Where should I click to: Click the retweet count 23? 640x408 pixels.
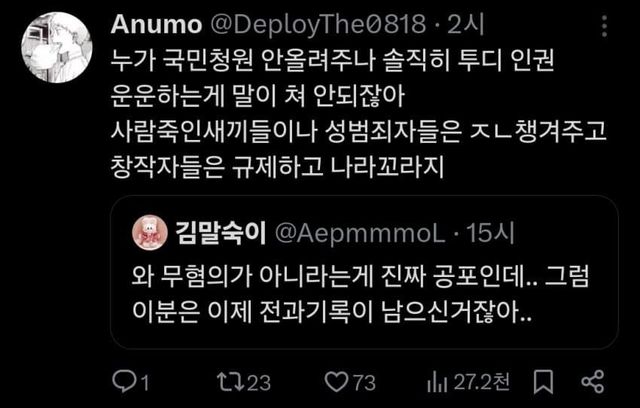[259, 383]
